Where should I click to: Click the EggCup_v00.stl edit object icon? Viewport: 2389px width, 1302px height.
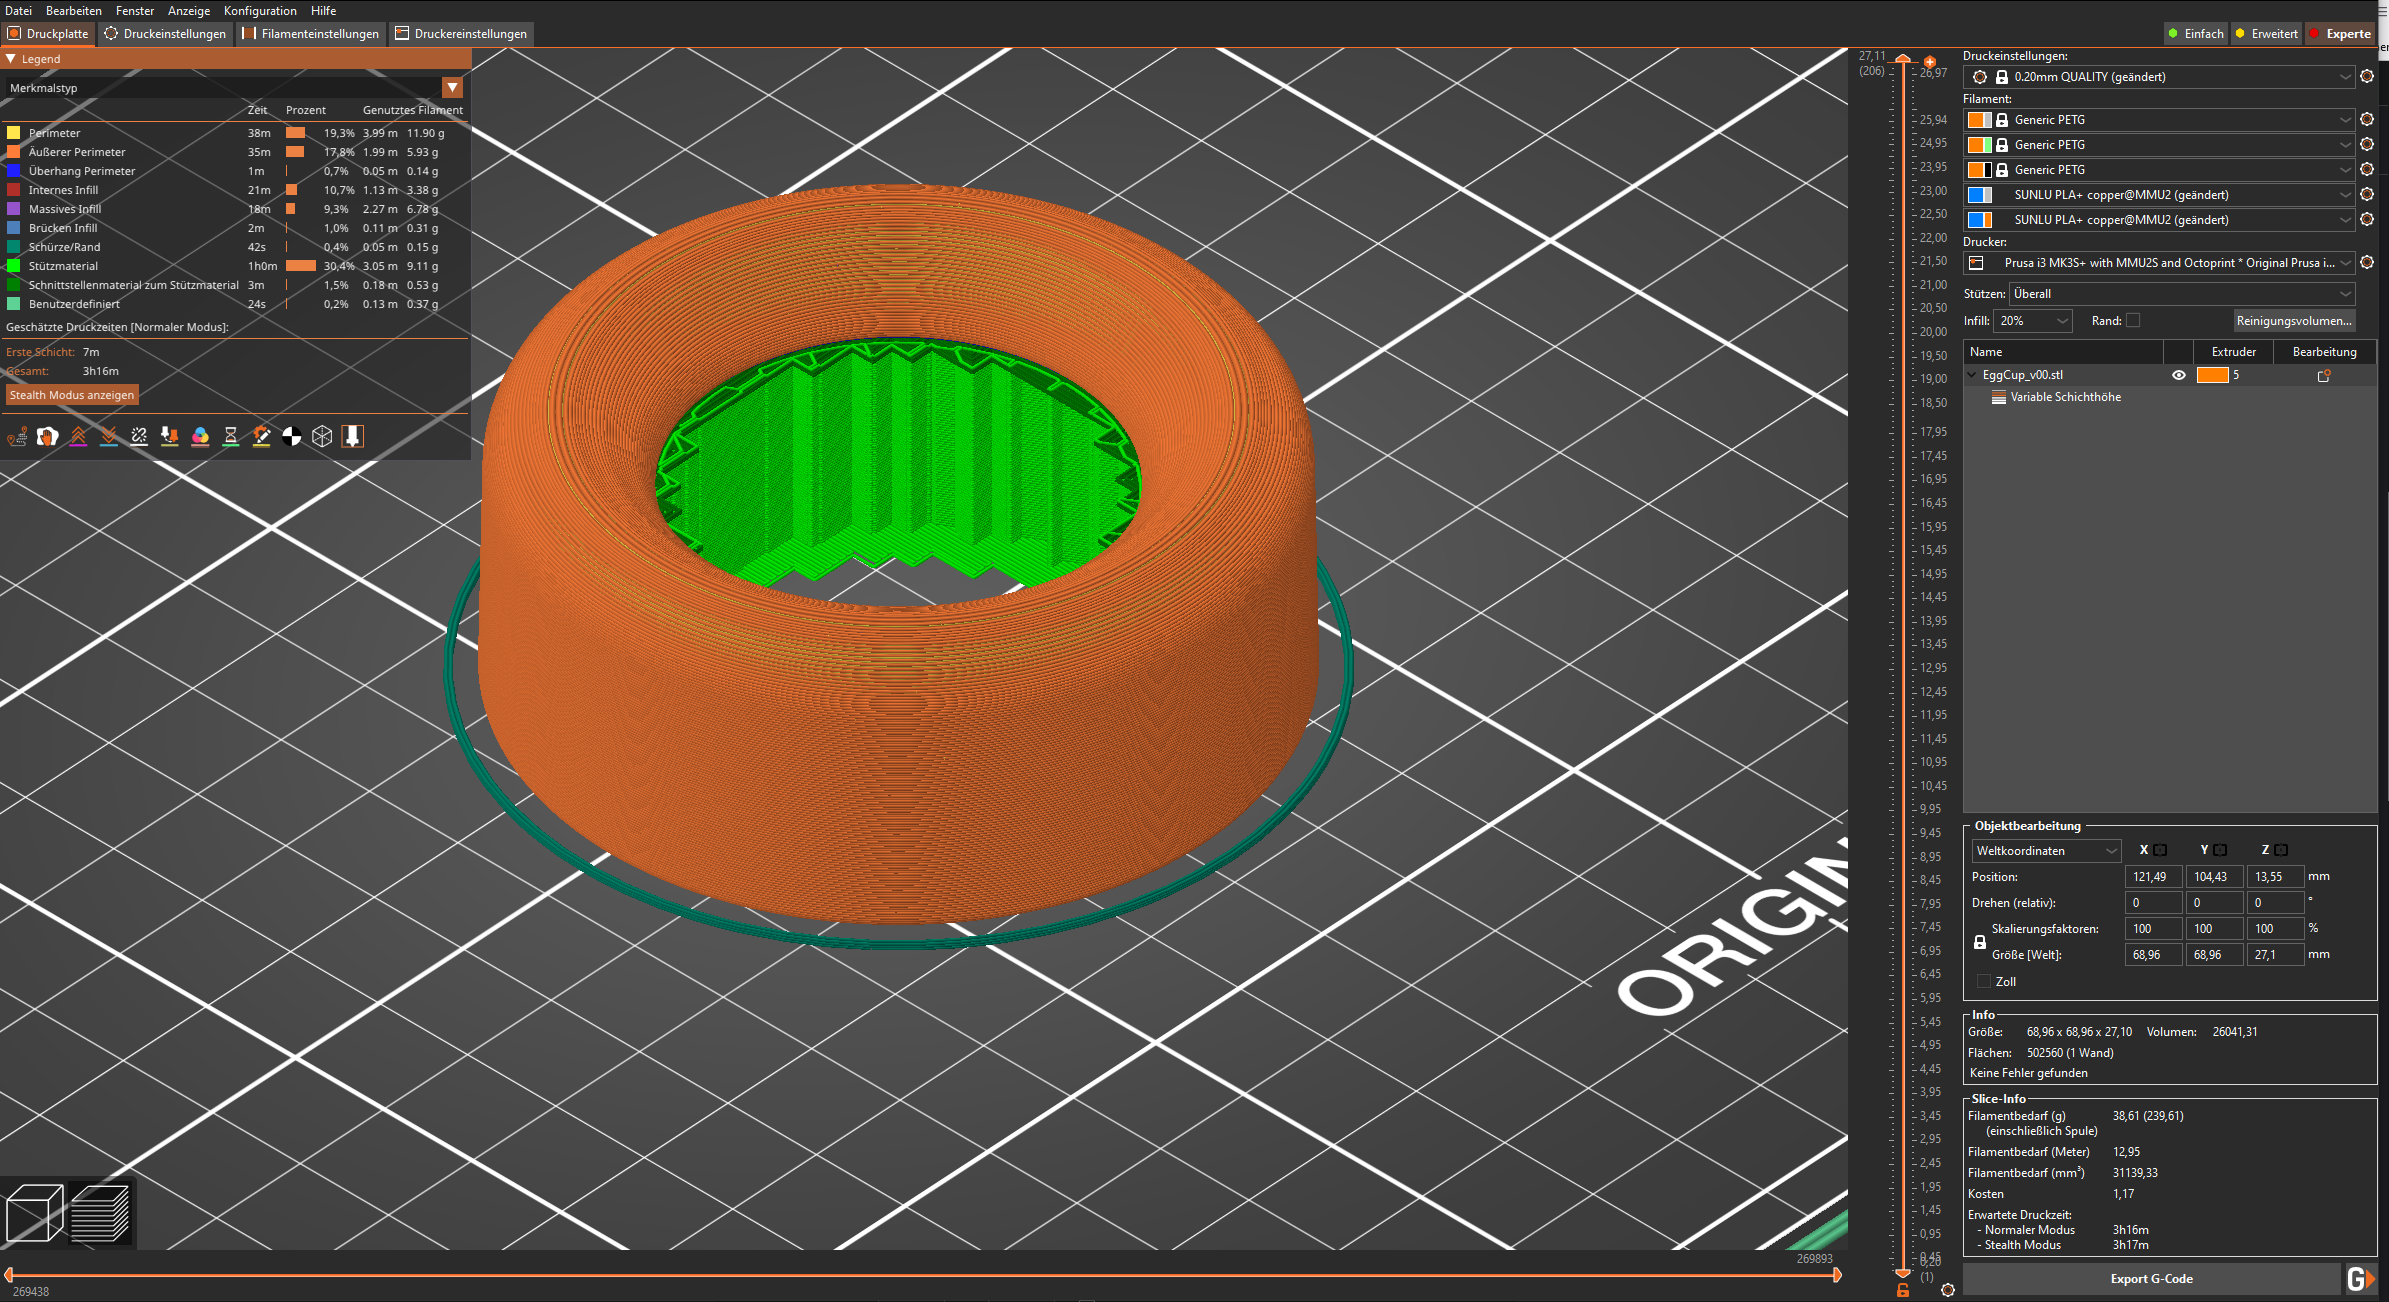point(2324,375)
